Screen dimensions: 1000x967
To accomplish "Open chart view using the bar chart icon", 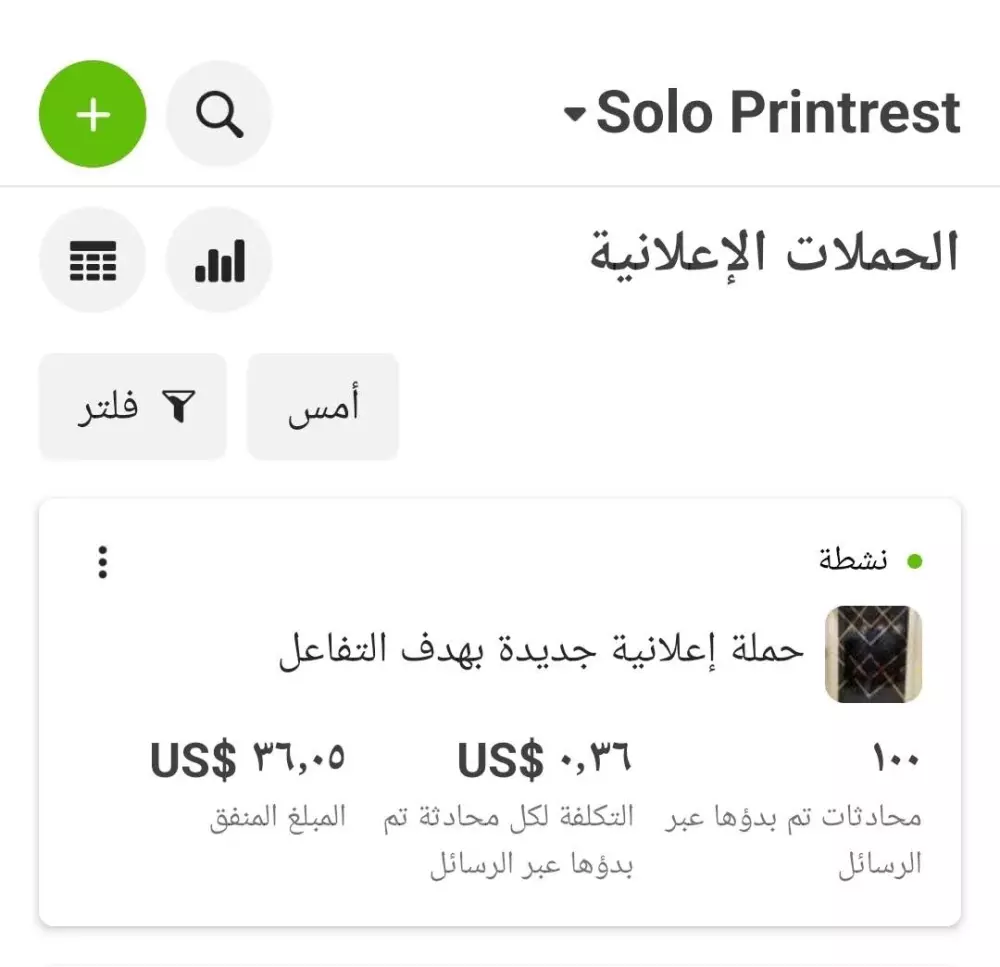I will pos(219,260).
